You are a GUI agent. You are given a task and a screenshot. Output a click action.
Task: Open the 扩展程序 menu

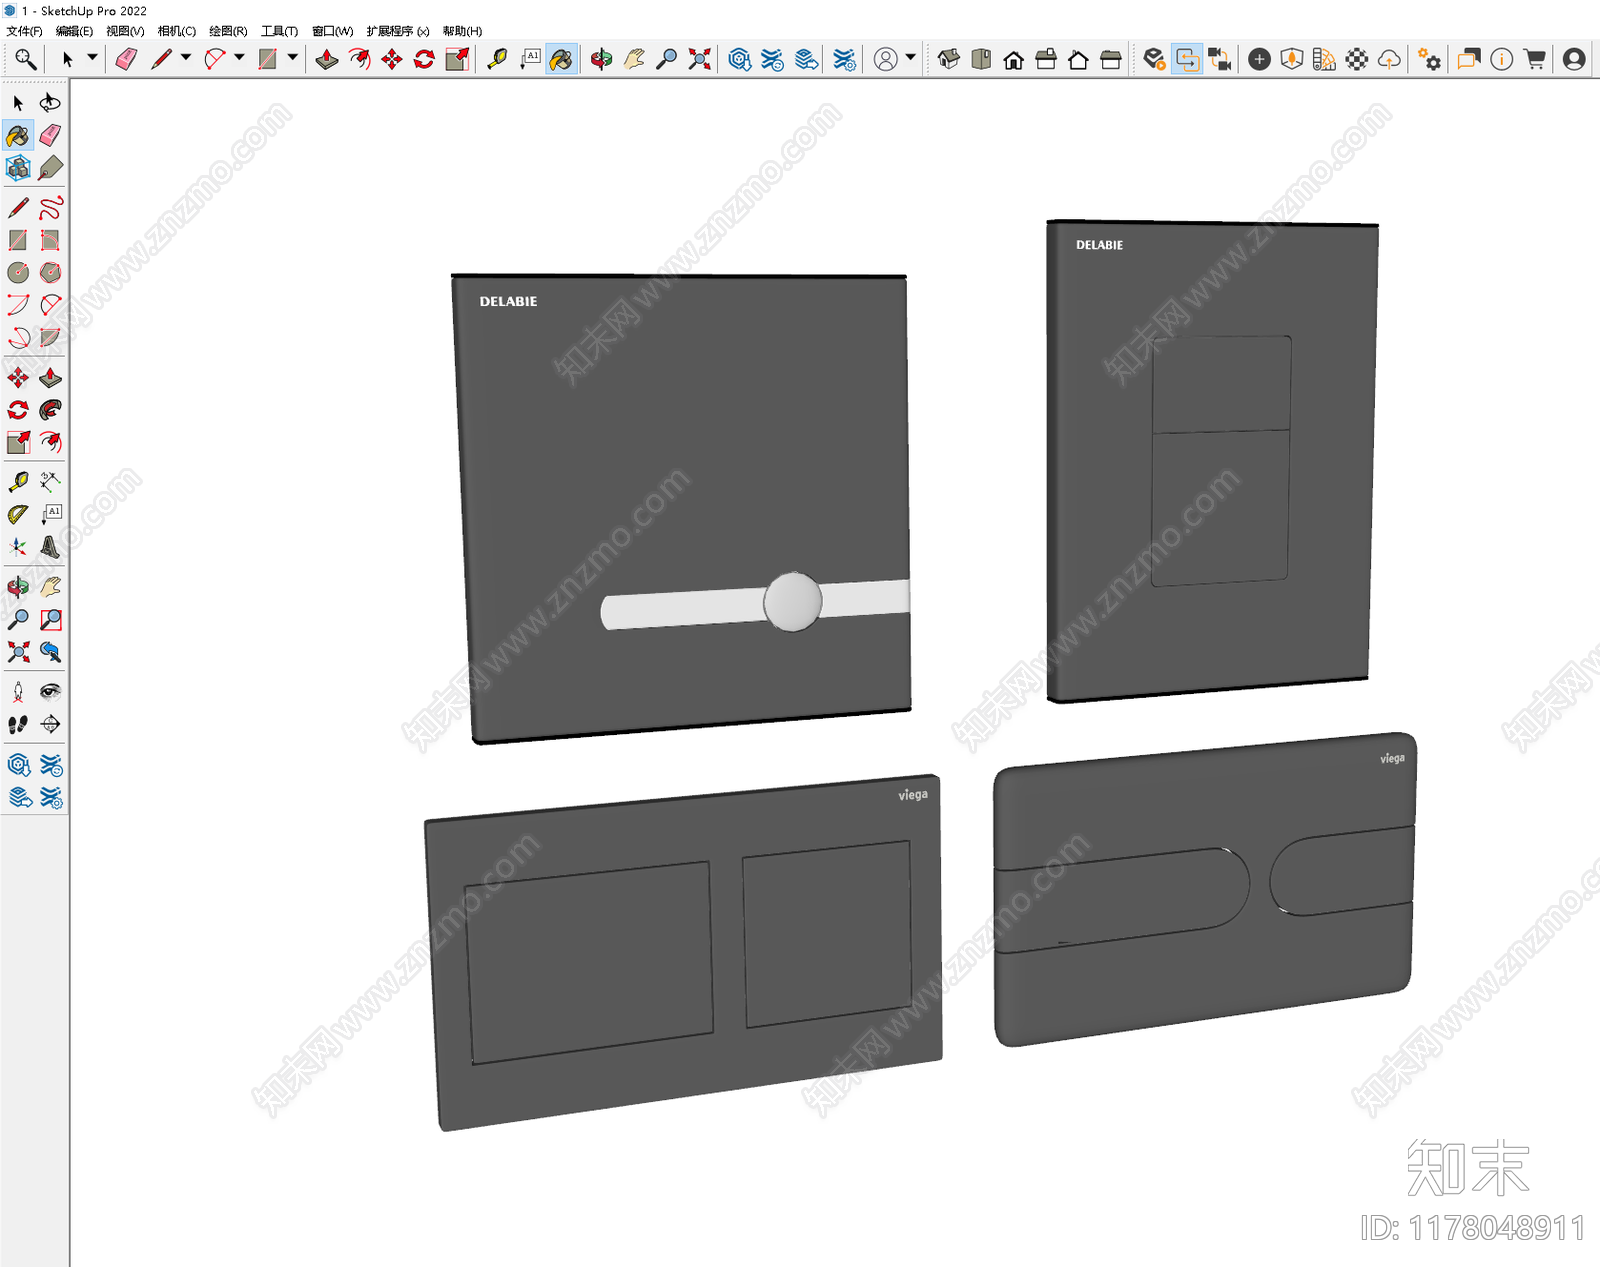coord(397,31)
